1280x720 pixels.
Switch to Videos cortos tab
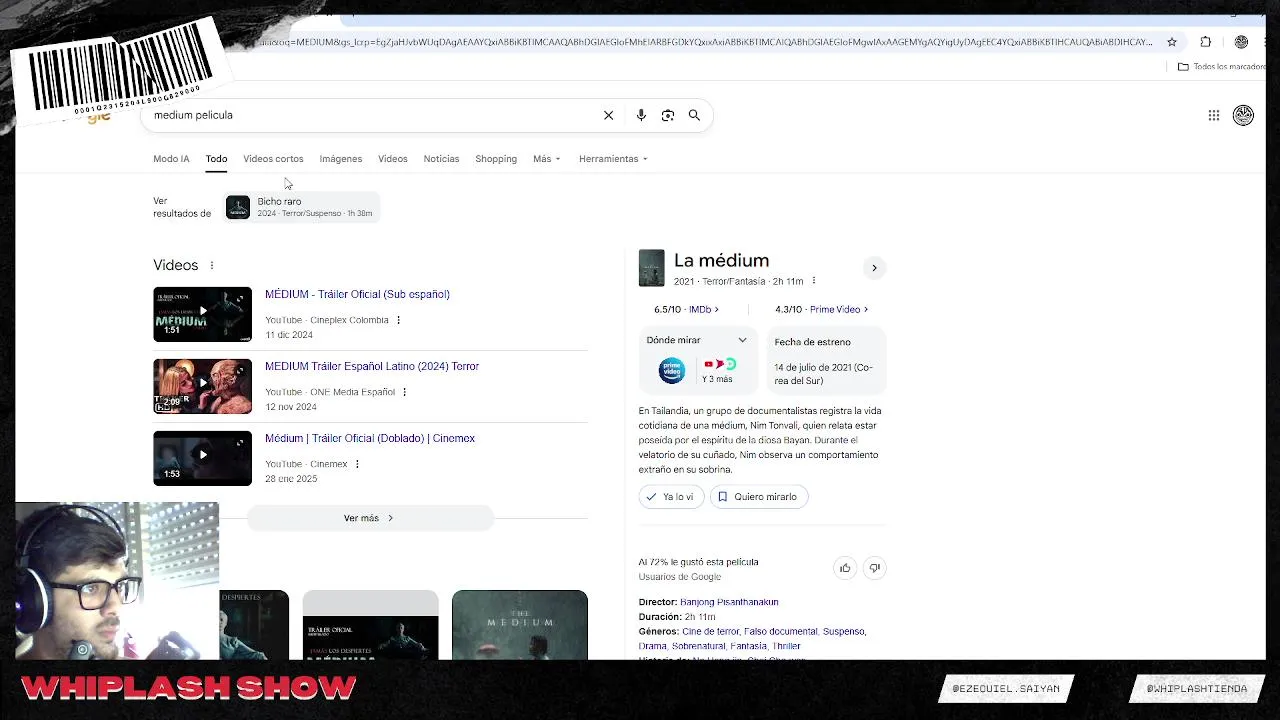[273, 159]
